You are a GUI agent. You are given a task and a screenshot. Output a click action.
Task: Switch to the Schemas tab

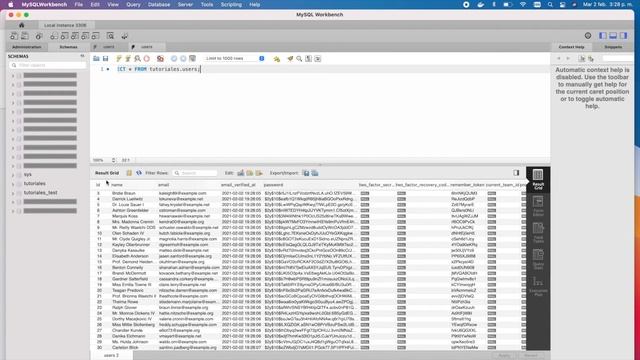tap(69, 47)
